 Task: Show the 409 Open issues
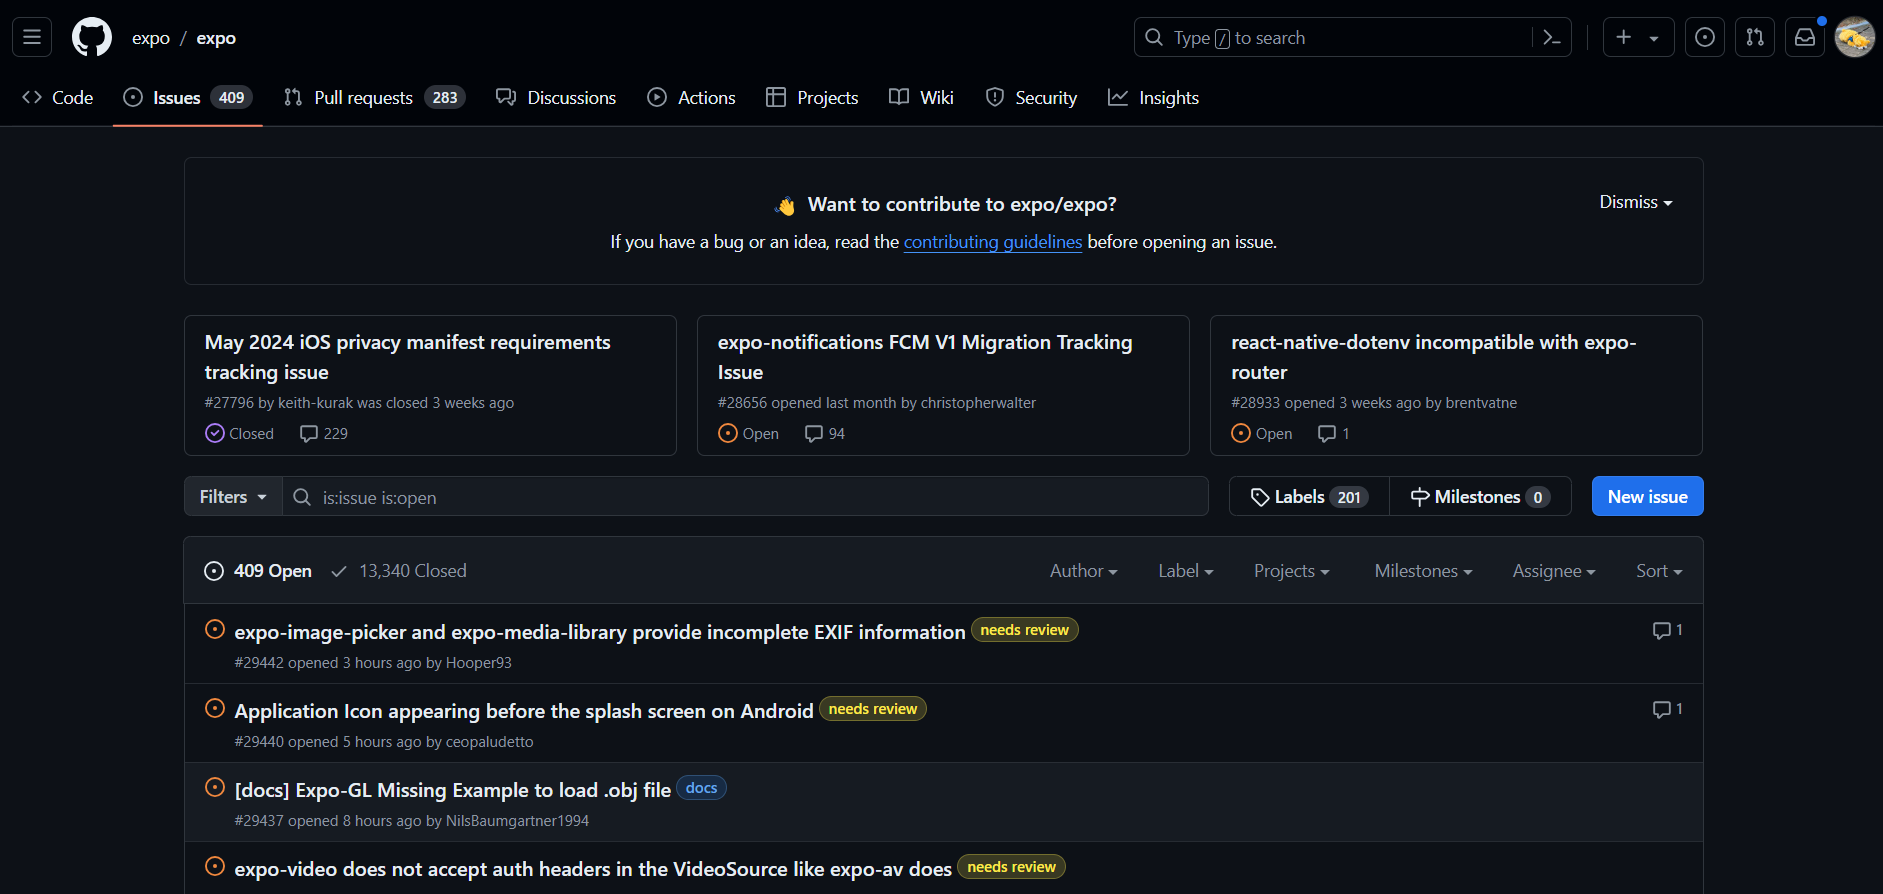pyautogui.click(x=258, y=570)
